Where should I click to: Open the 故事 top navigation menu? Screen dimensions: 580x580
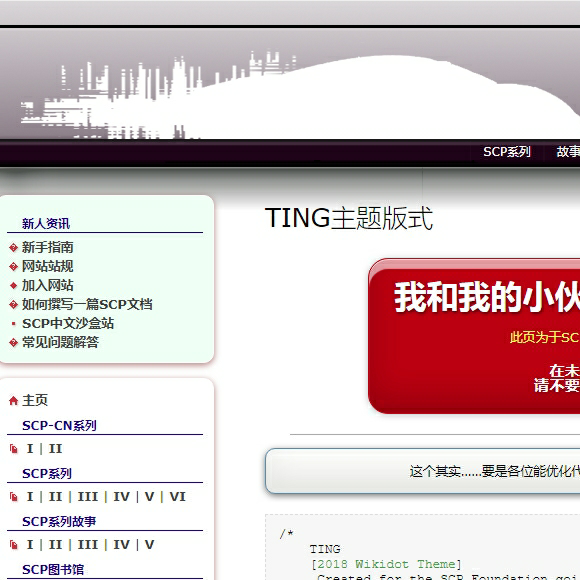(568, 152)
